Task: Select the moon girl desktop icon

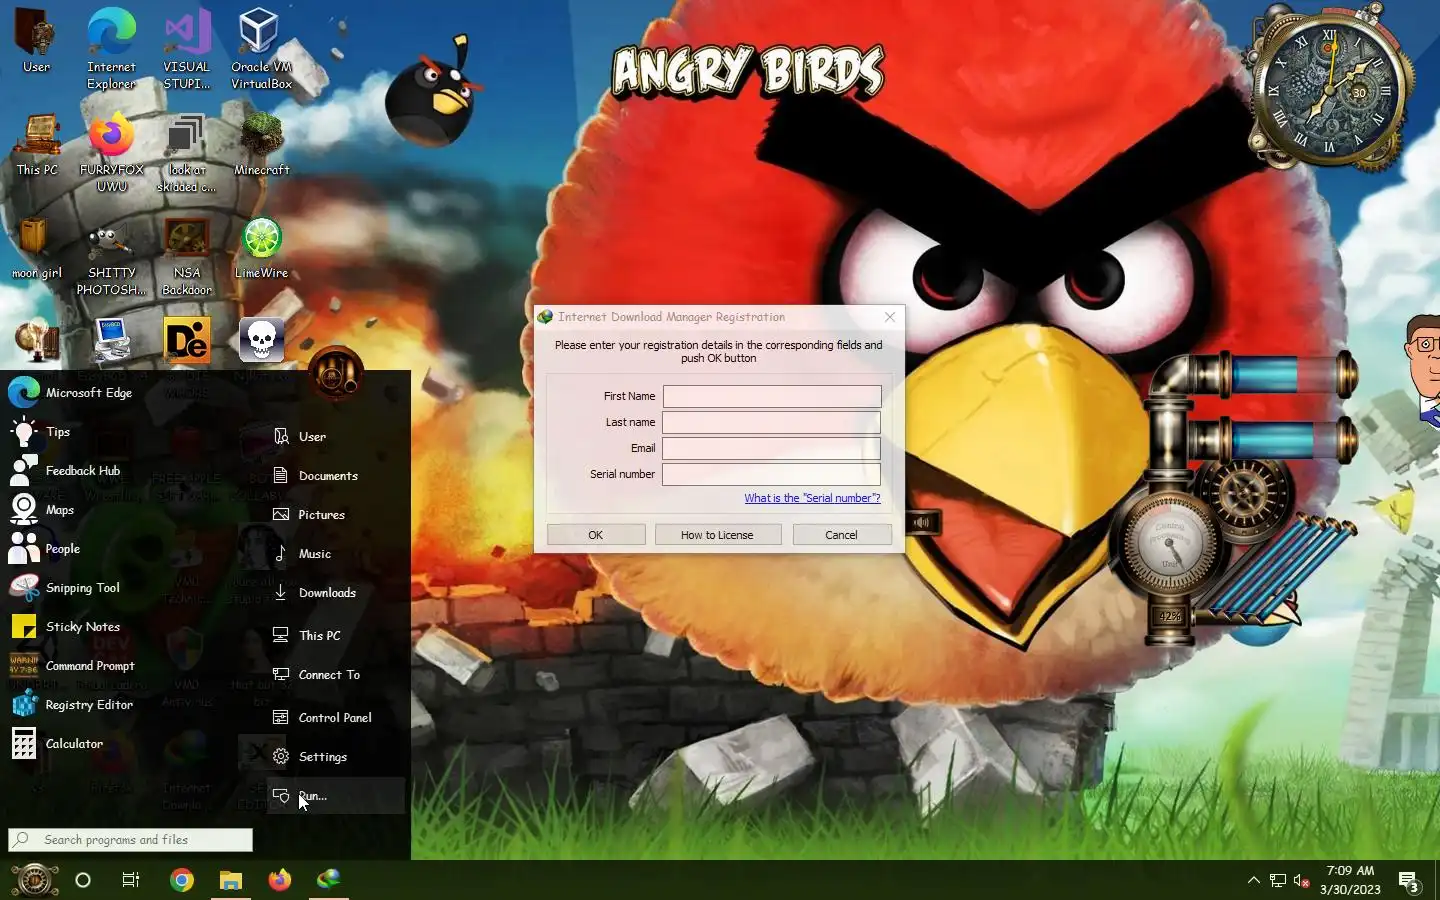Action: point(37,248)
